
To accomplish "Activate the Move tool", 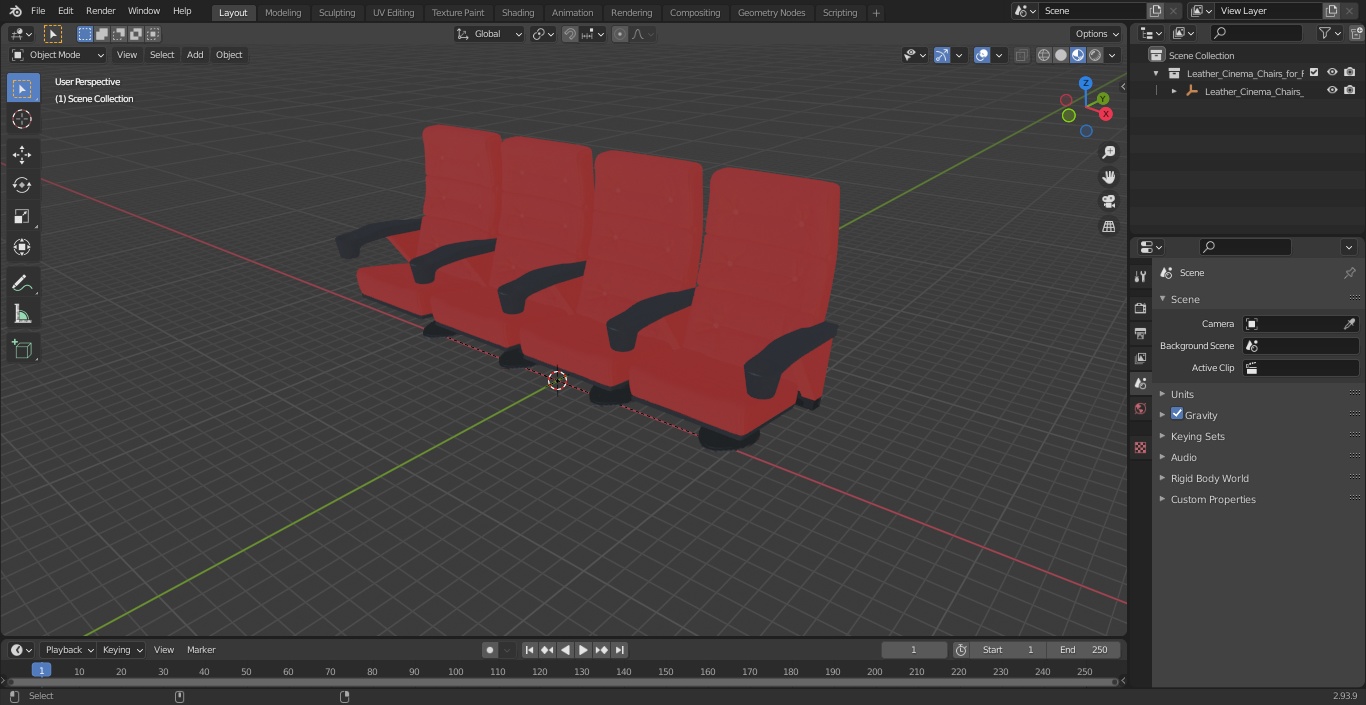I will point(22,154).
